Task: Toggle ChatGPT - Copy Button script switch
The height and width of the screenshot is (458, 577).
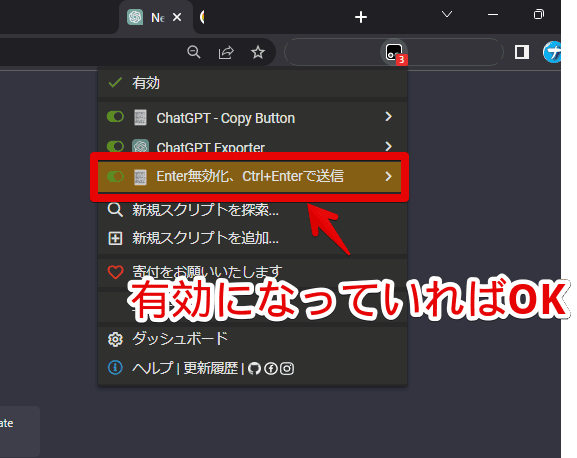Action: pos(115,117)
